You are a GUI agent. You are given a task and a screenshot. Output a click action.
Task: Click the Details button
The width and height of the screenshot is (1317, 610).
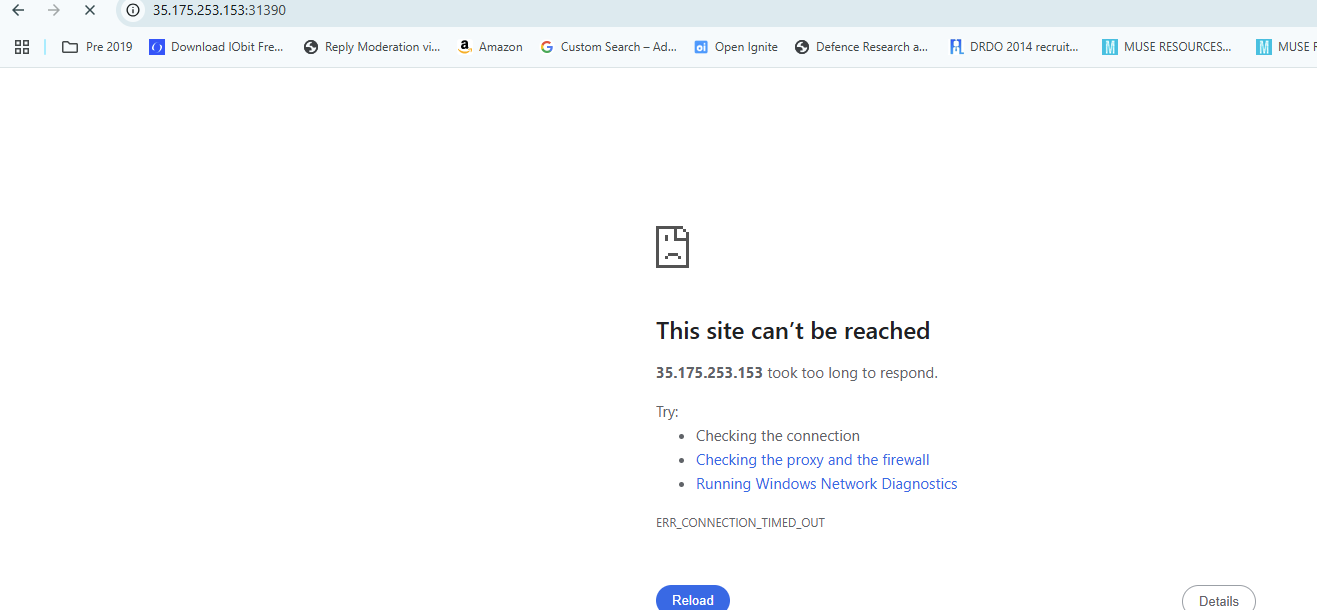click(x=1219, y=598)
